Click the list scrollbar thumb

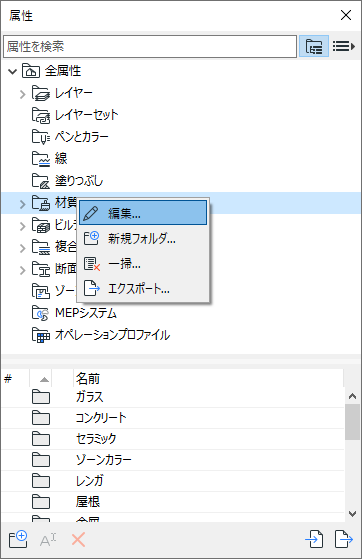pyautogui.click(x=352, y=422)
